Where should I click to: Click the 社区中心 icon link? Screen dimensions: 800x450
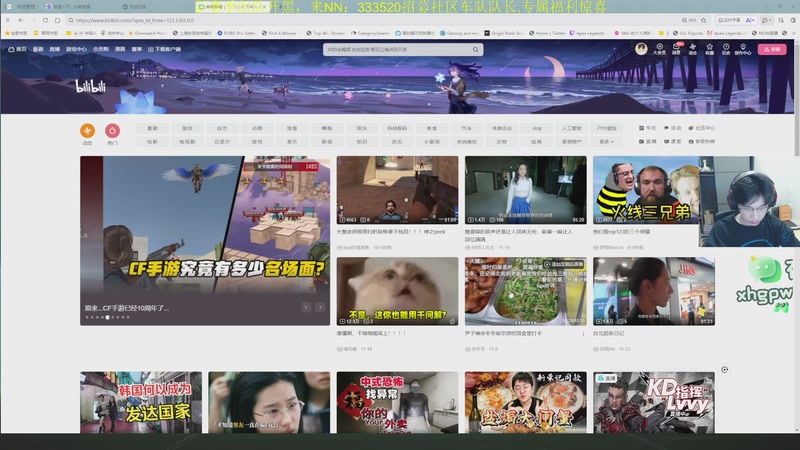point(702,128)
